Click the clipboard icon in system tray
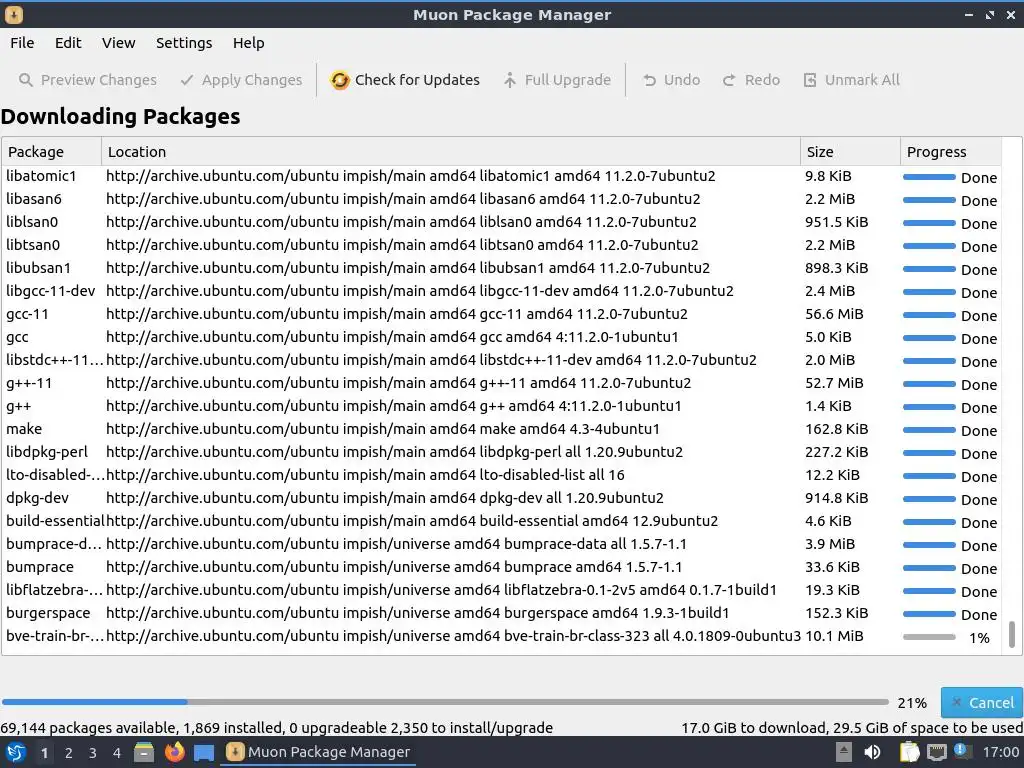This screenshot has width=1024, height=768. click(909, 752)
